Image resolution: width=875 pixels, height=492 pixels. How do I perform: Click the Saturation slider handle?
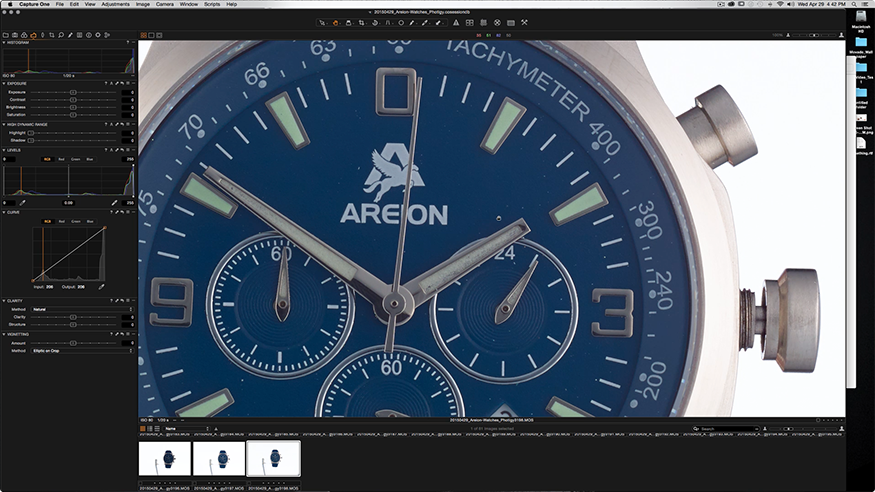point(73,115)
